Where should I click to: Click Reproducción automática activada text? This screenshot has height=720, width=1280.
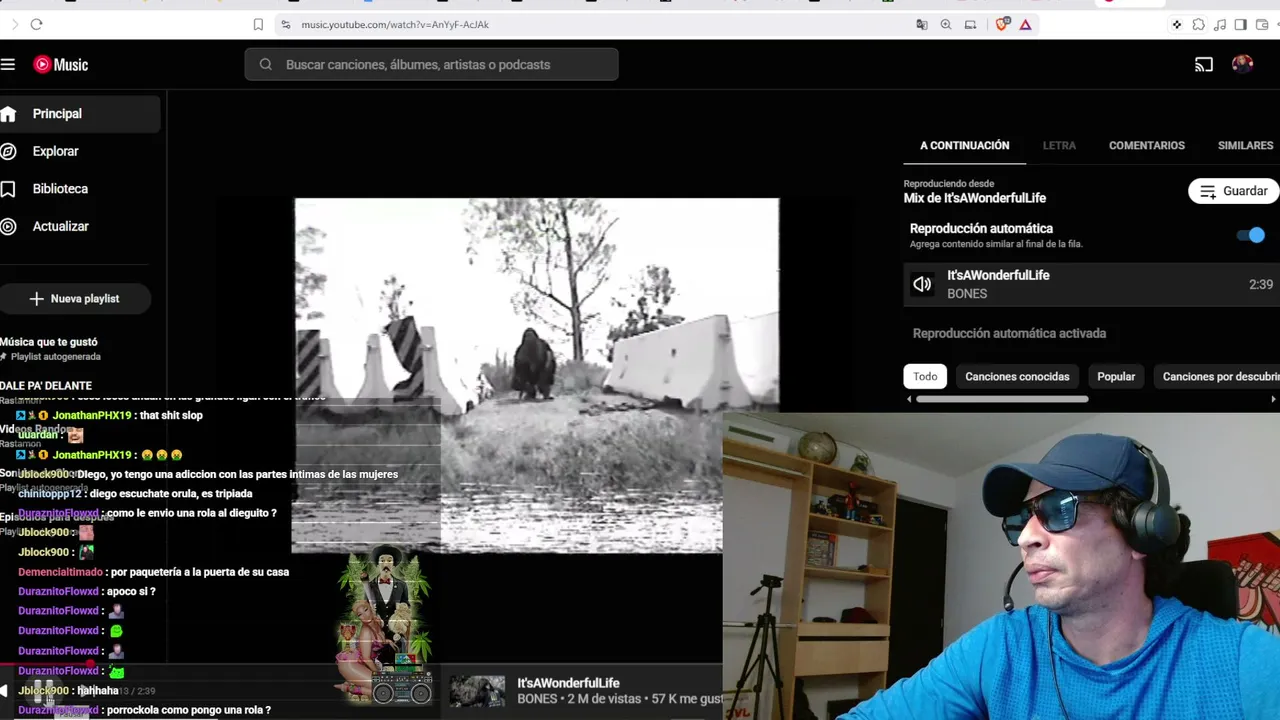(1009, 333)
